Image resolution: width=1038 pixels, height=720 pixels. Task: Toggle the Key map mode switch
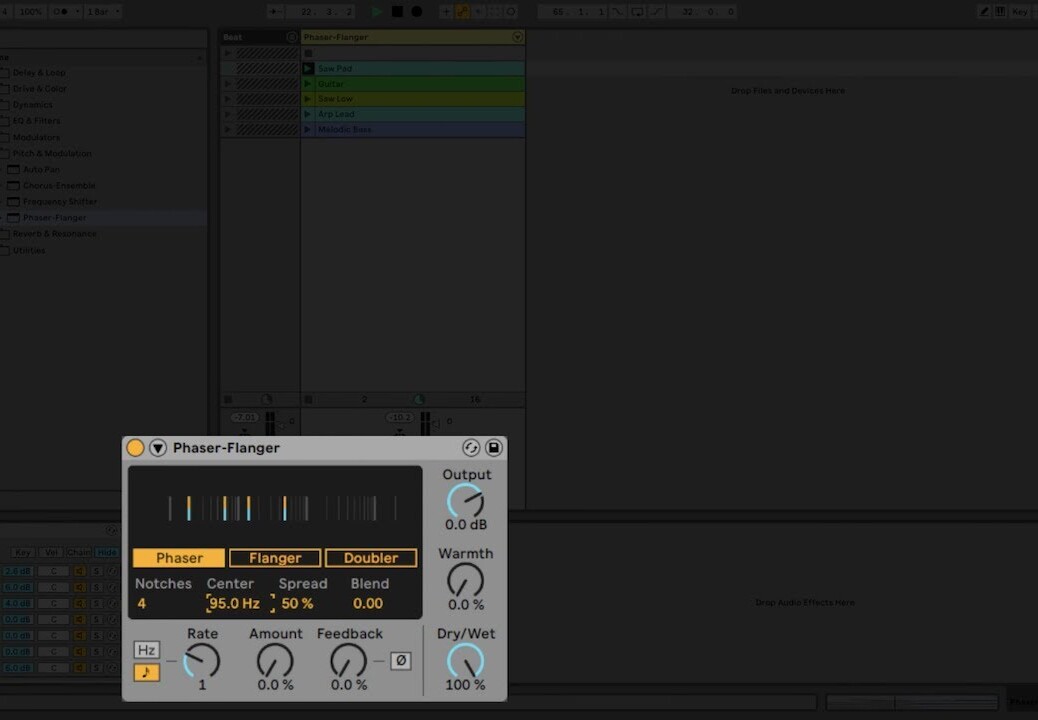coord(1020,11)
